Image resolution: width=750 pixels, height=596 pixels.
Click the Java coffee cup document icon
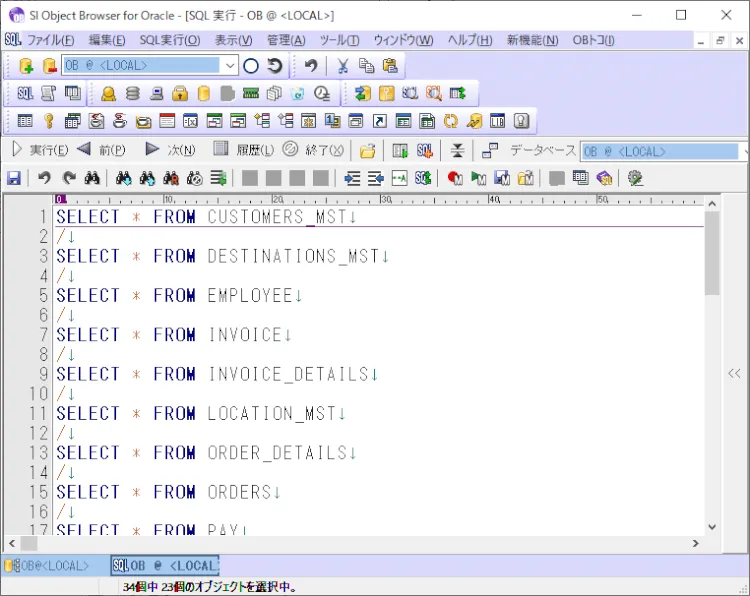click(x=97, y=121)
